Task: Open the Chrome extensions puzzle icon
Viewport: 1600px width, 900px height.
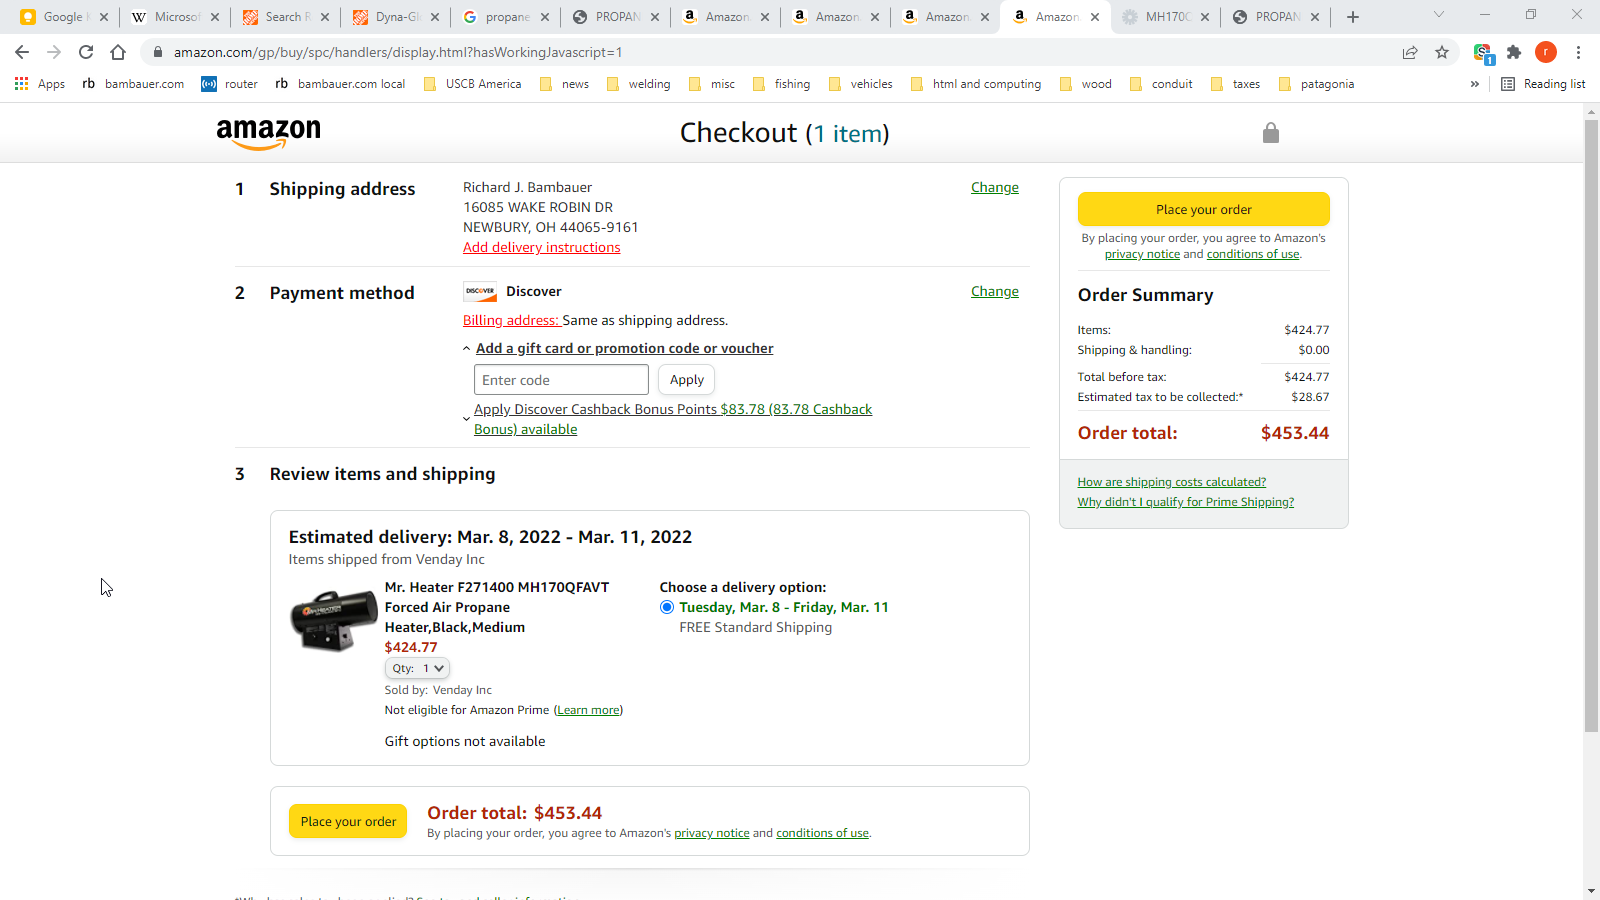Action: (x=1513, y=52)
